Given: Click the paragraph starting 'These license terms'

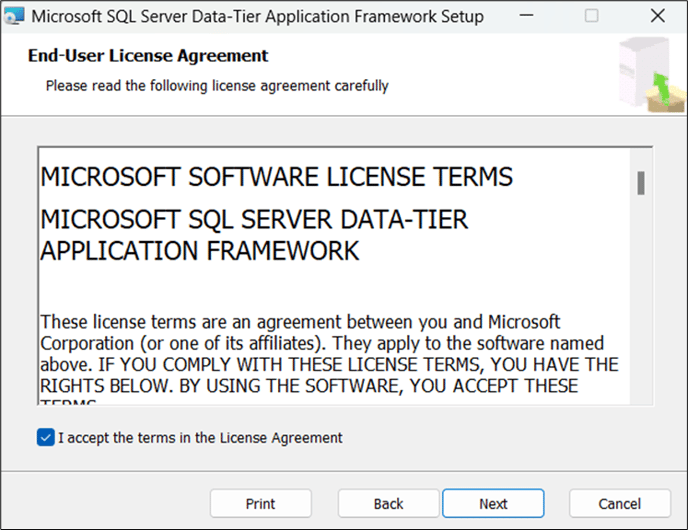Looking at the screenshot, I should pyautogui.click(x=329, y=353).
